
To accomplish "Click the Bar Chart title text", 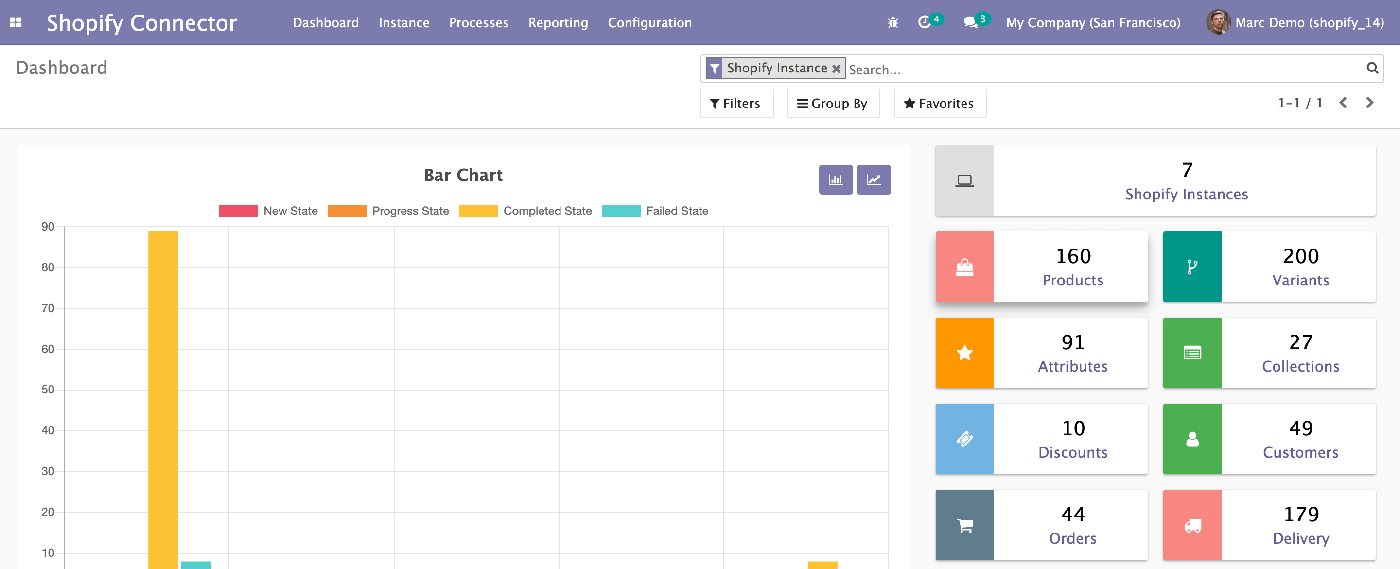I will click(463, 175).
